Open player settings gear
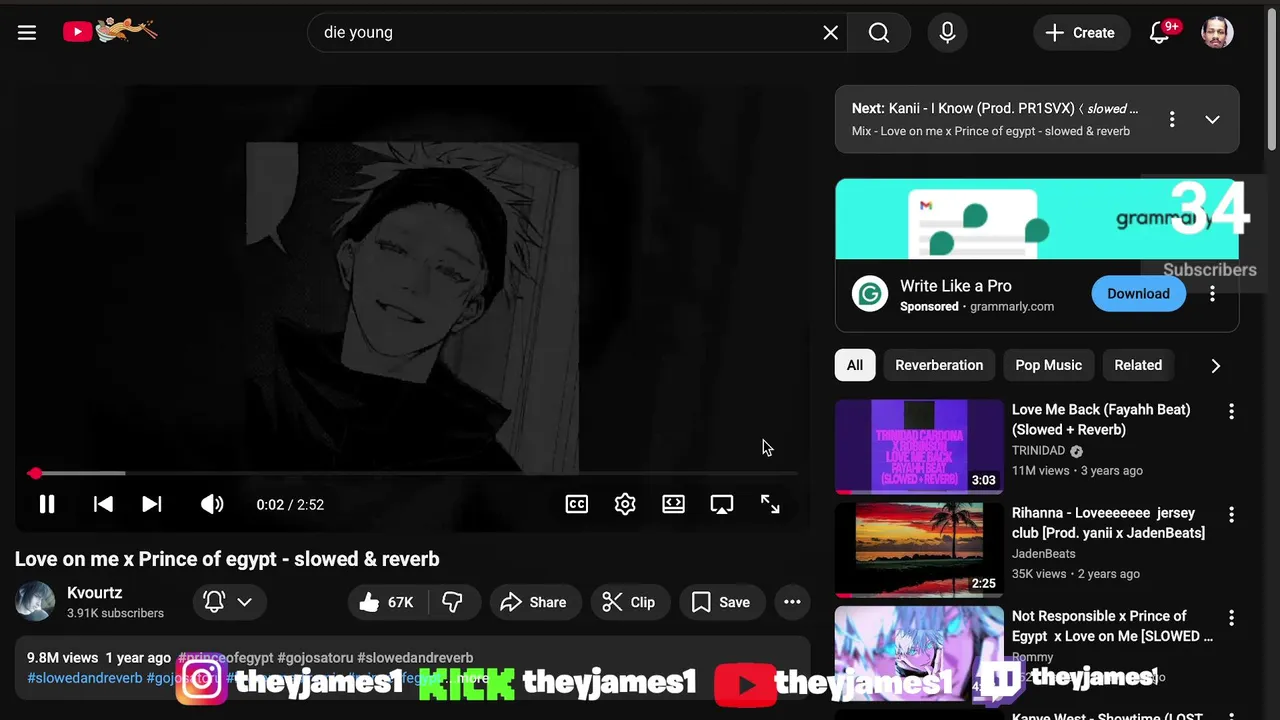 [x=625, y=504]
